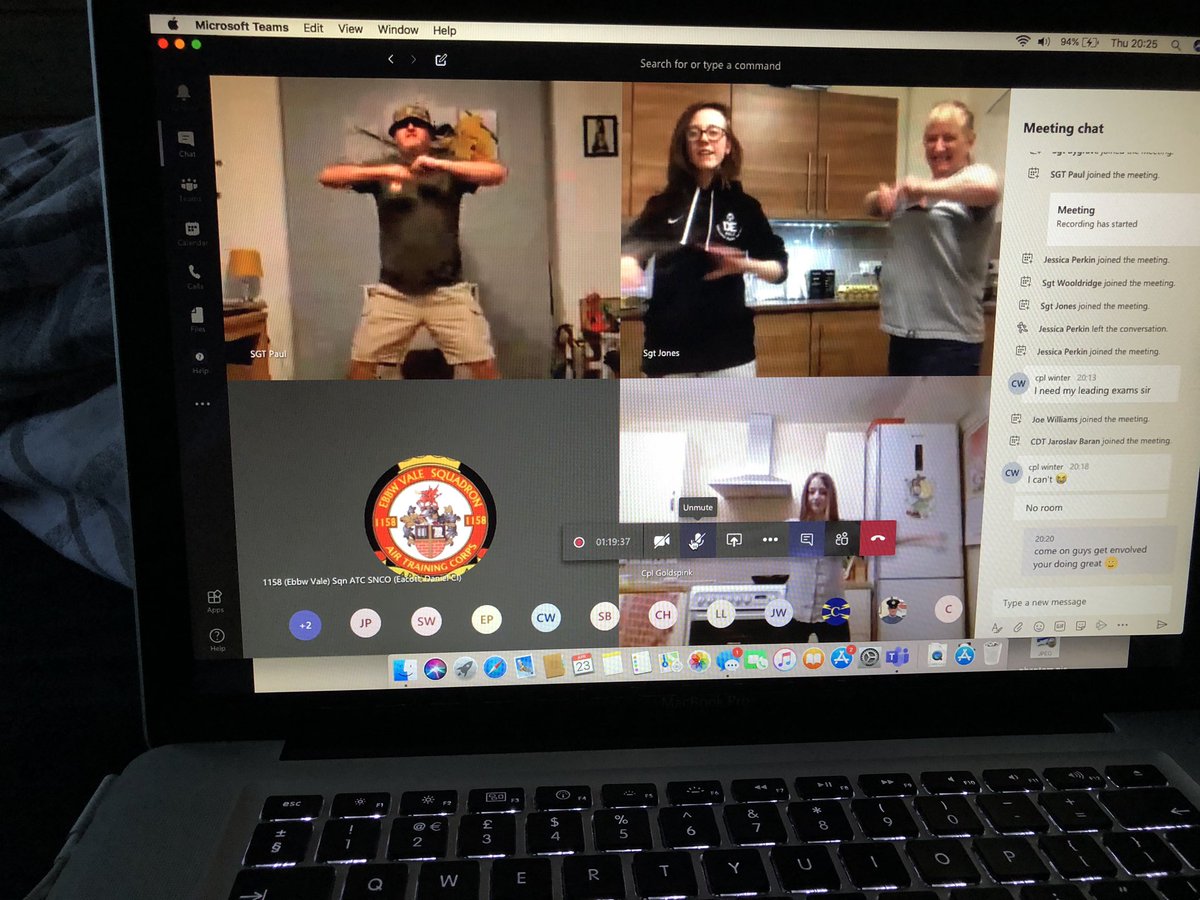Select participant JW avatar
Image resolution: width=1200 pixels, height=900 pixels.
pyautogui.click(x=777, y=610)
